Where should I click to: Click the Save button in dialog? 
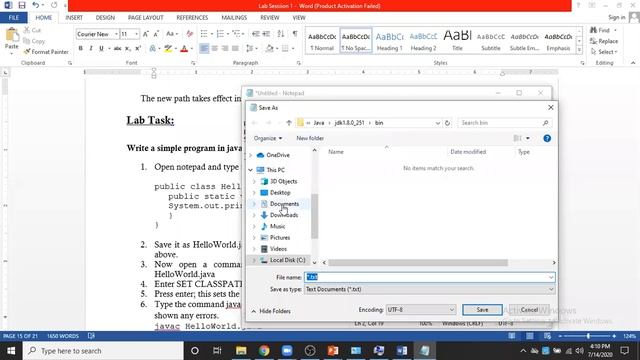pos(482,310)
